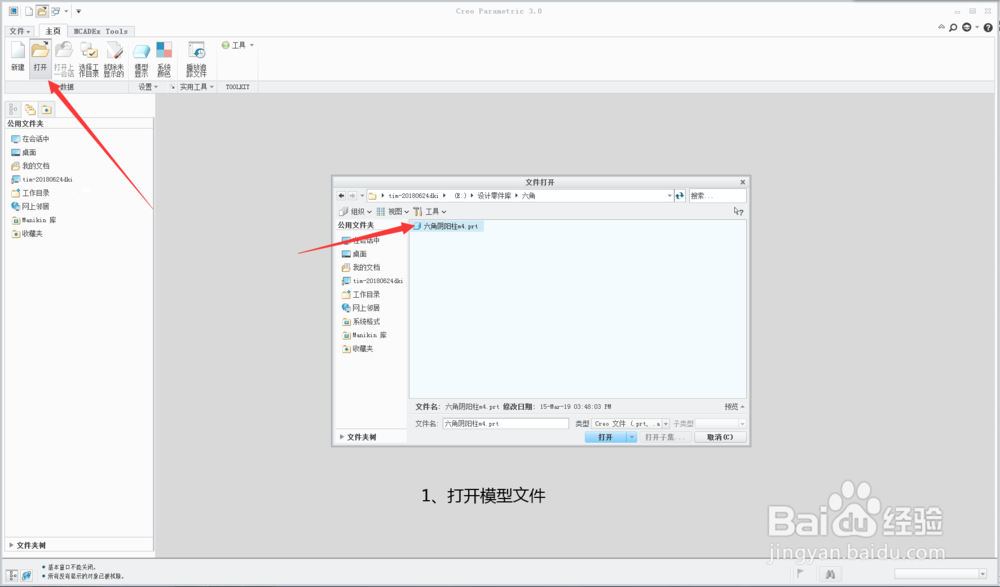The height and width of the screenshot is (587, 1000).
Task: Click quick-access windows switch icon
Action: [x=56, y=11]
